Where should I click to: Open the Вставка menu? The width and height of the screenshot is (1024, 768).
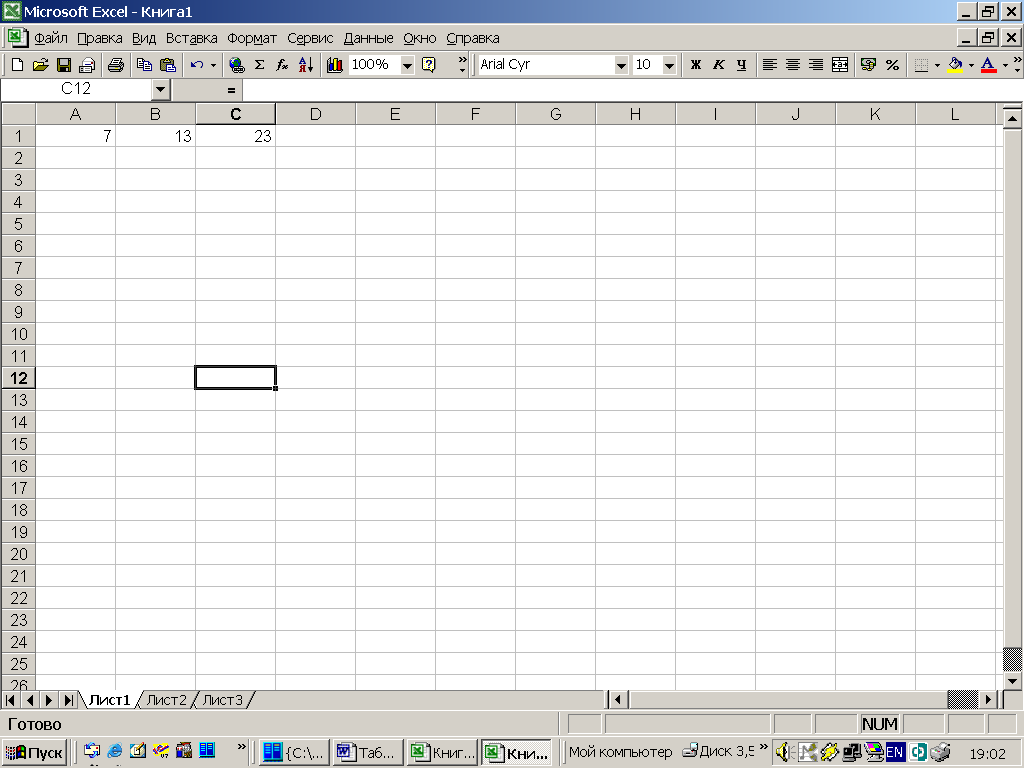(x=191, y=39)
